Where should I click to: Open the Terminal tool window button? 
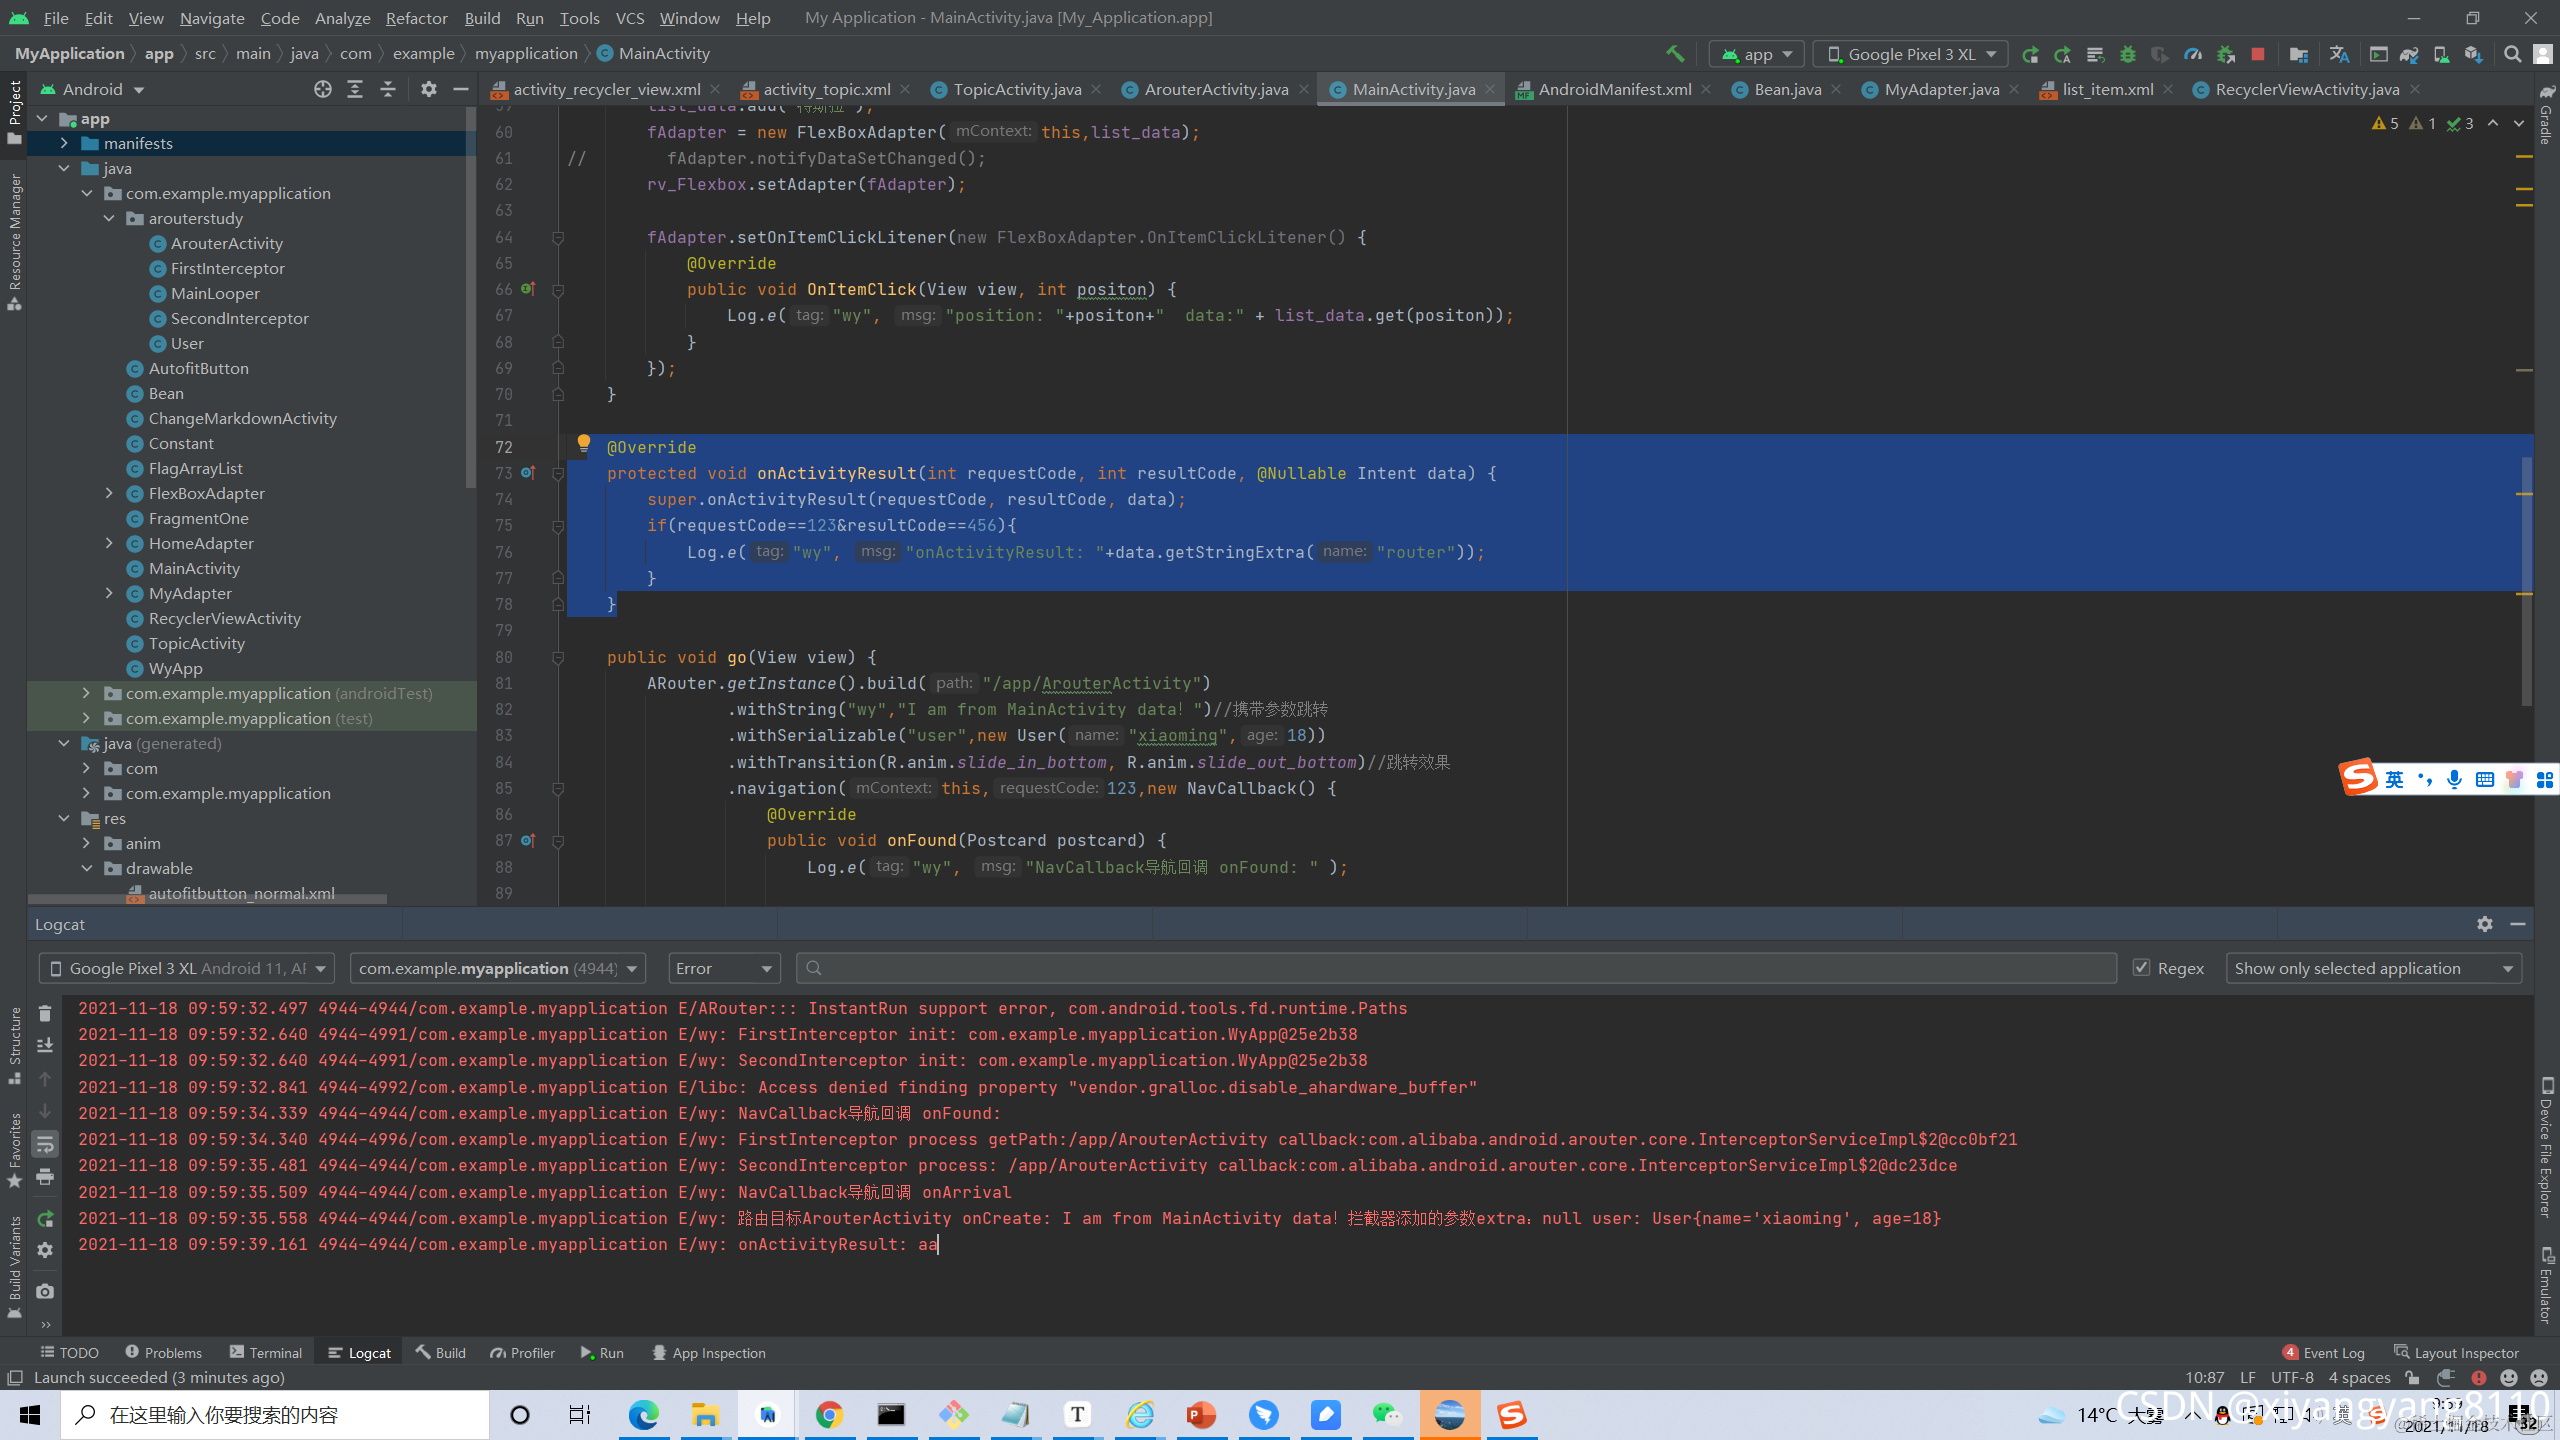(x=266, y=1352)
